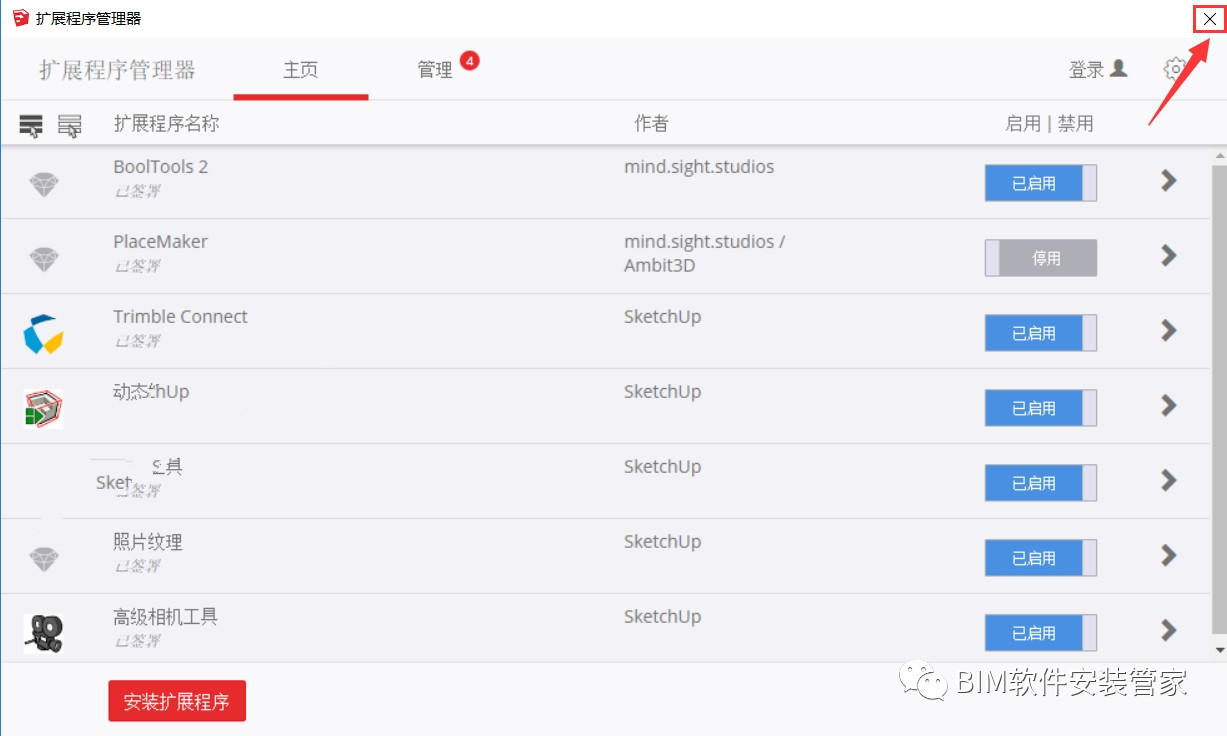The width and height of the screenshot is (1227, 736).
Task: Click the scrollbar down arrow
Action: (x=1219, y=649)
